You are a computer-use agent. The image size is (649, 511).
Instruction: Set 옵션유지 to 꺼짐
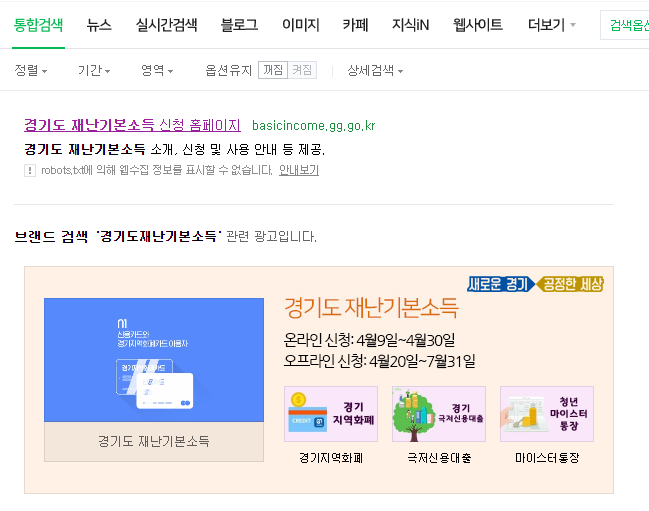coord(273,70)
